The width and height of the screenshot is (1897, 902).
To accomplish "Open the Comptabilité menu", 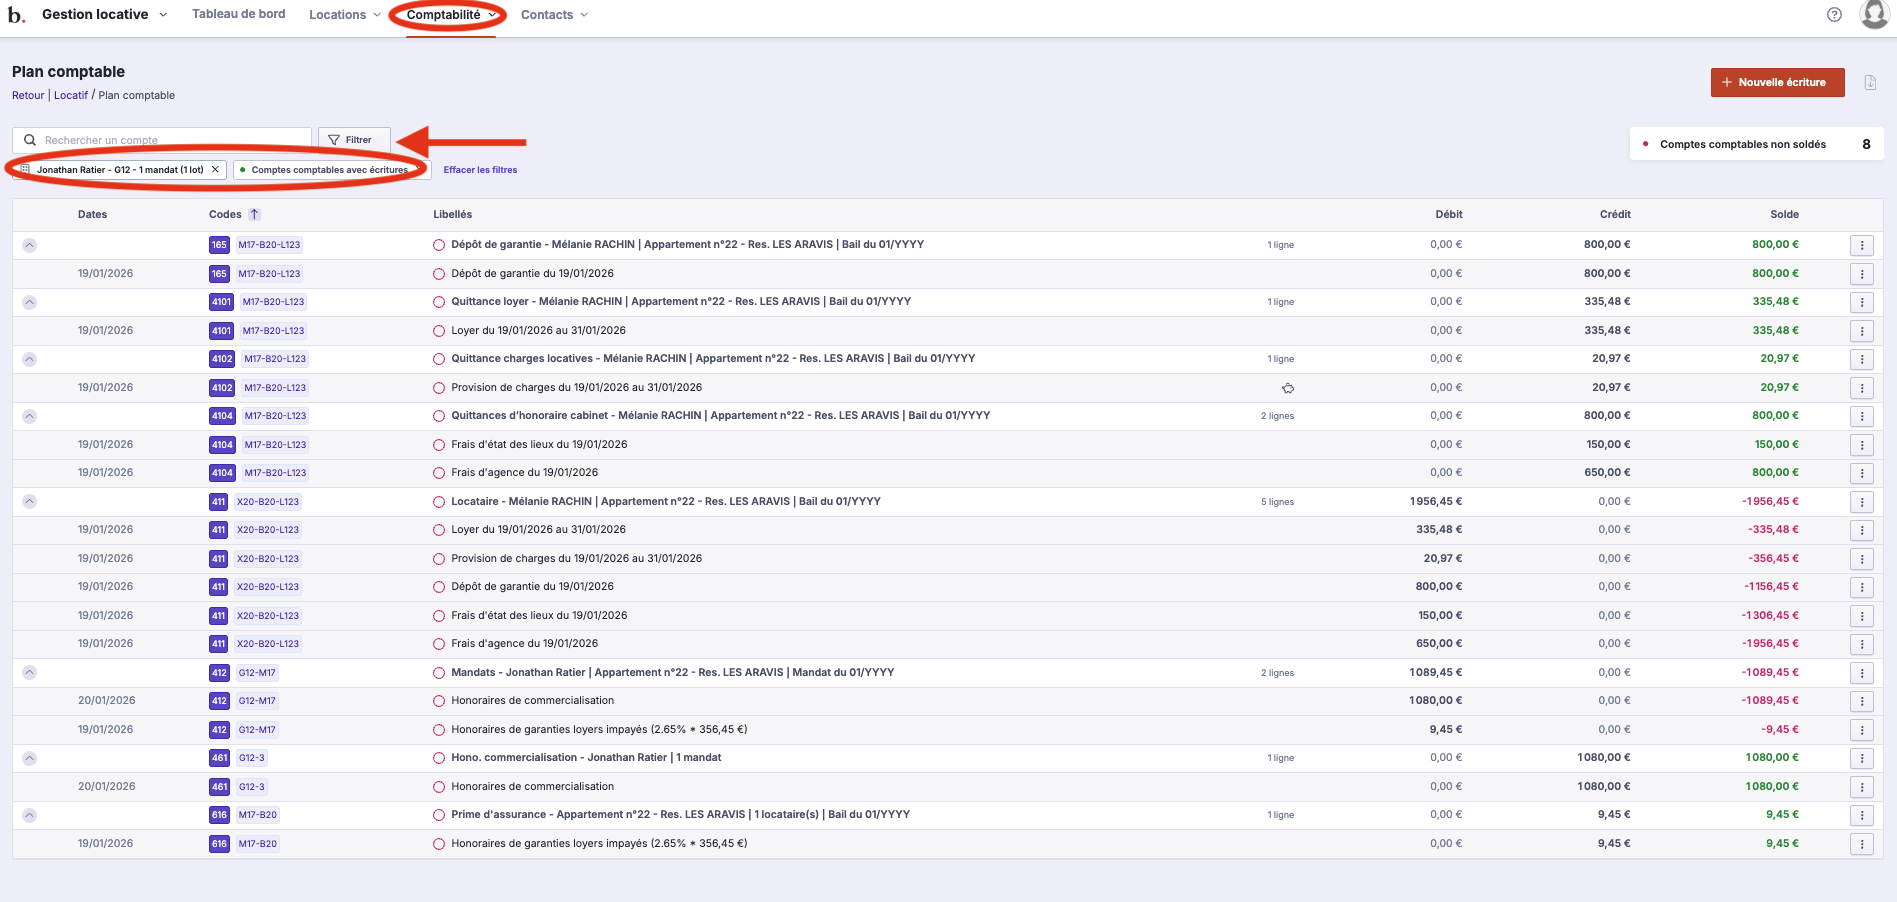I will click(449, 15).
